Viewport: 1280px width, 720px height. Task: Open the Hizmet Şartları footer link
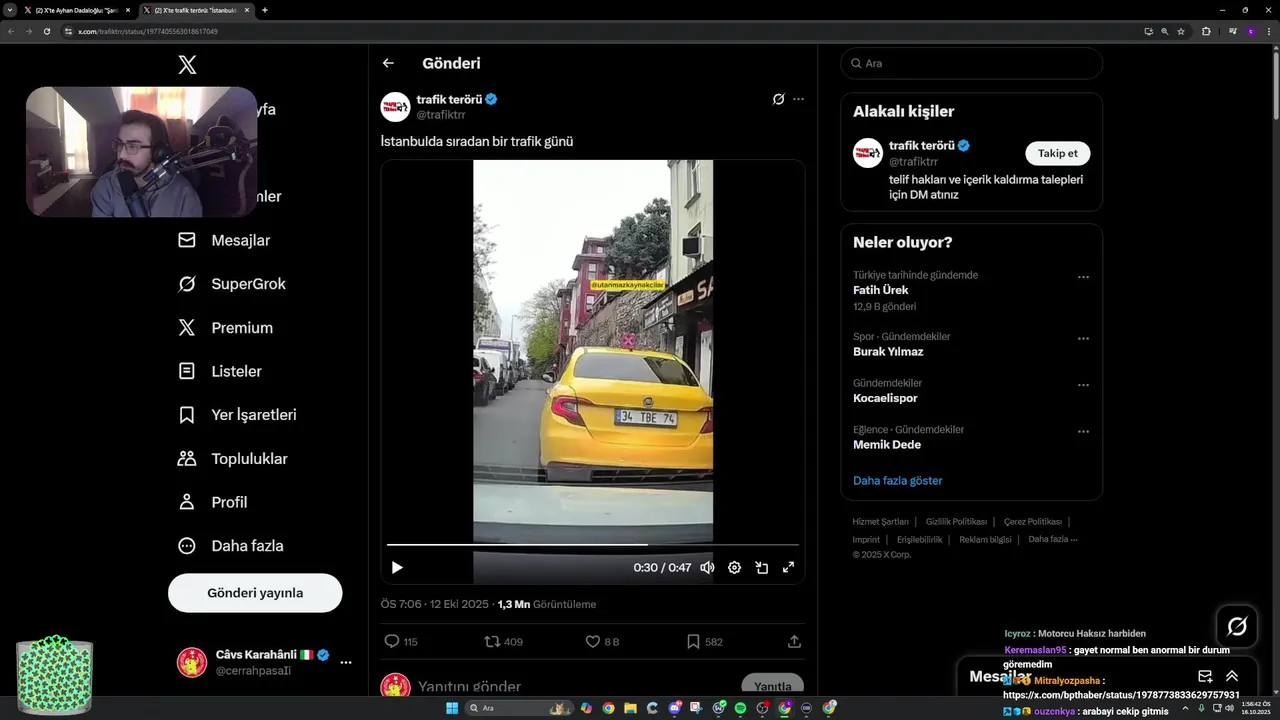880,521
